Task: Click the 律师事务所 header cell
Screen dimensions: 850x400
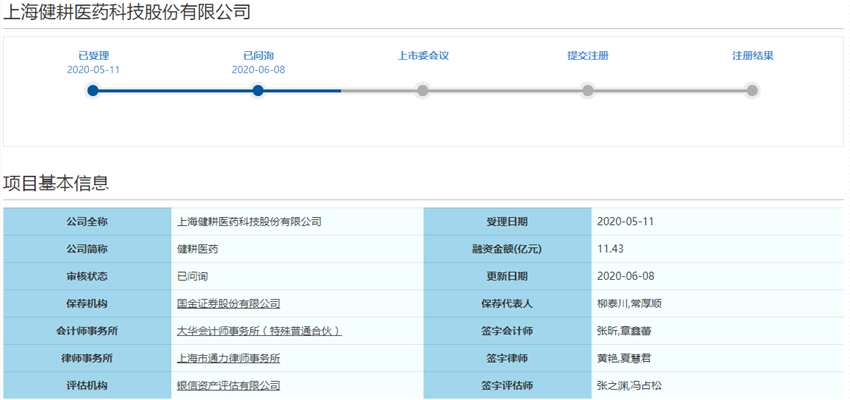Action: pos(87,358)
